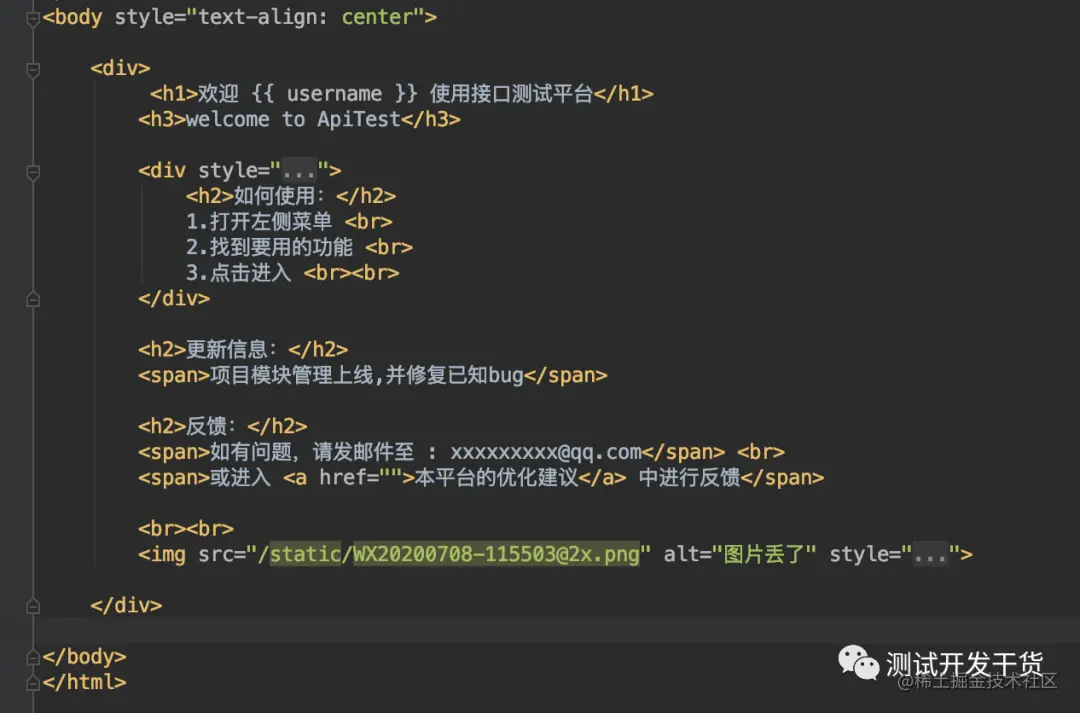The height and width of the screenshot is (713, 1080).
Task: Click the '更新信息' h2 heading line
Action: 243,349
